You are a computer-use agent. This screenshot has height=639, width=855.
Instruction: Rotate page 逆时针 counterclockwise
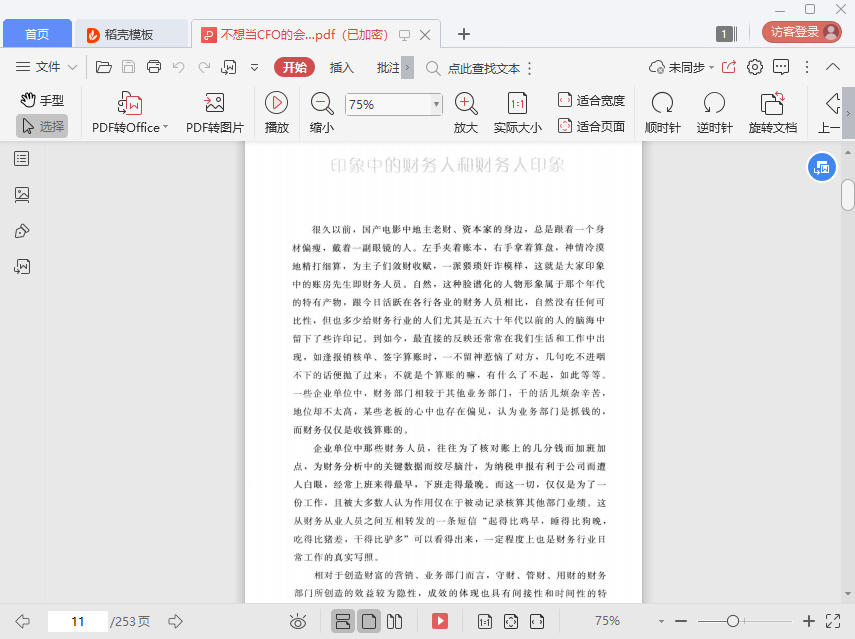[714, 113]
